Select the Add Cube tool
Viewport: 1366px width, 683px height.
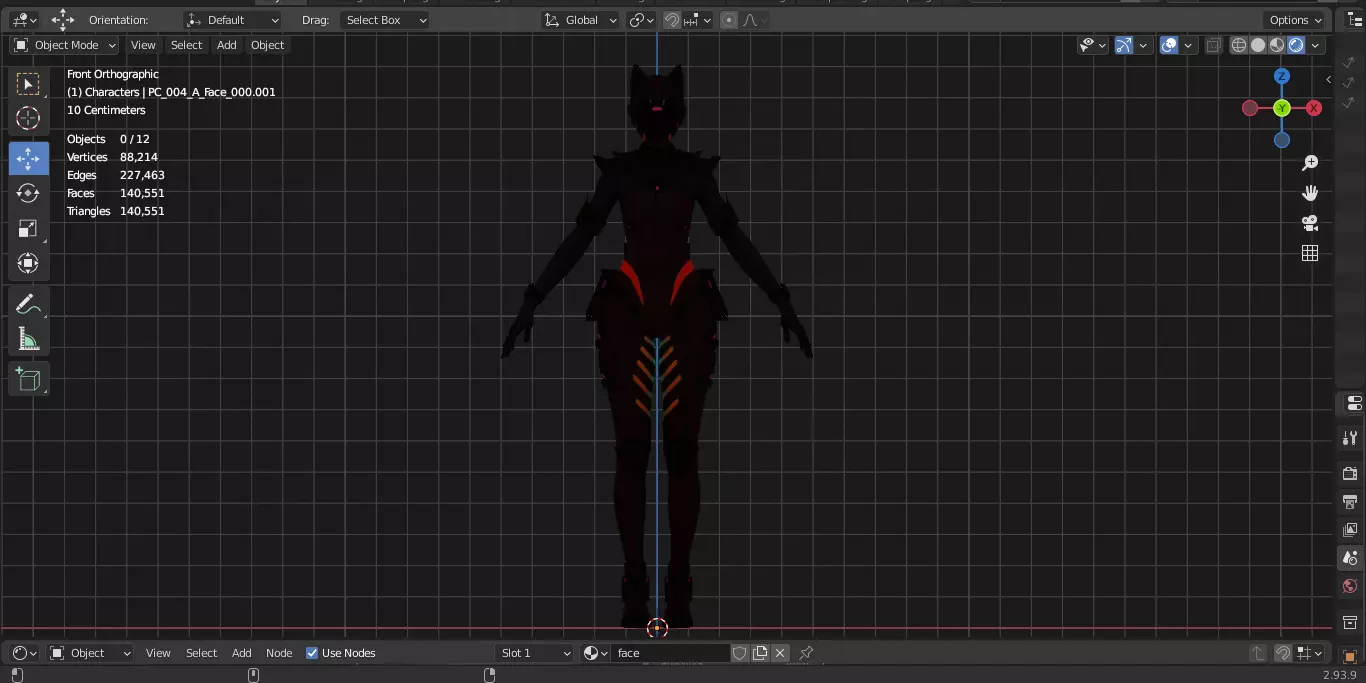[x=28, y=379]
